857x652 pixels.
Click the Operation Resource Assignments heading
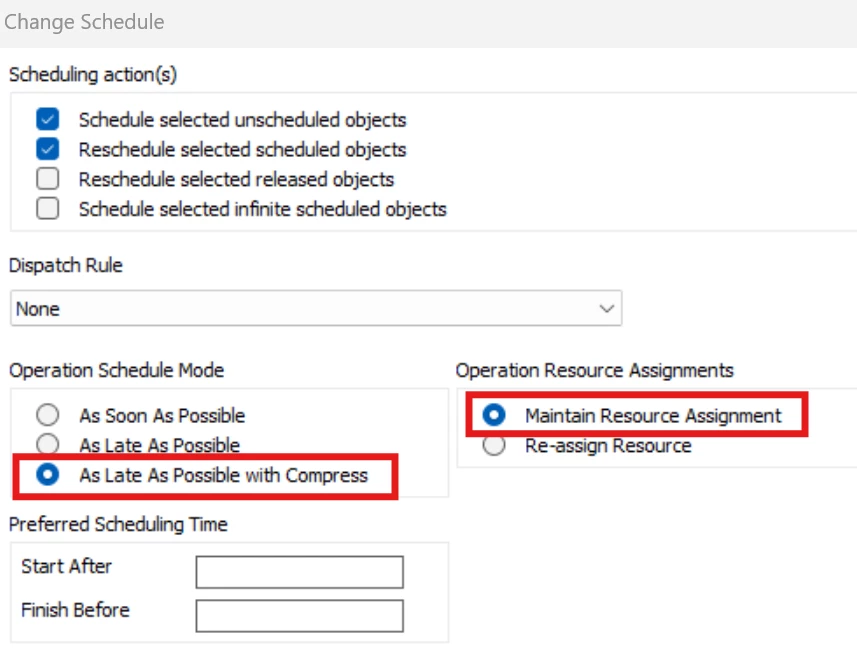click(x=594, y=370)
